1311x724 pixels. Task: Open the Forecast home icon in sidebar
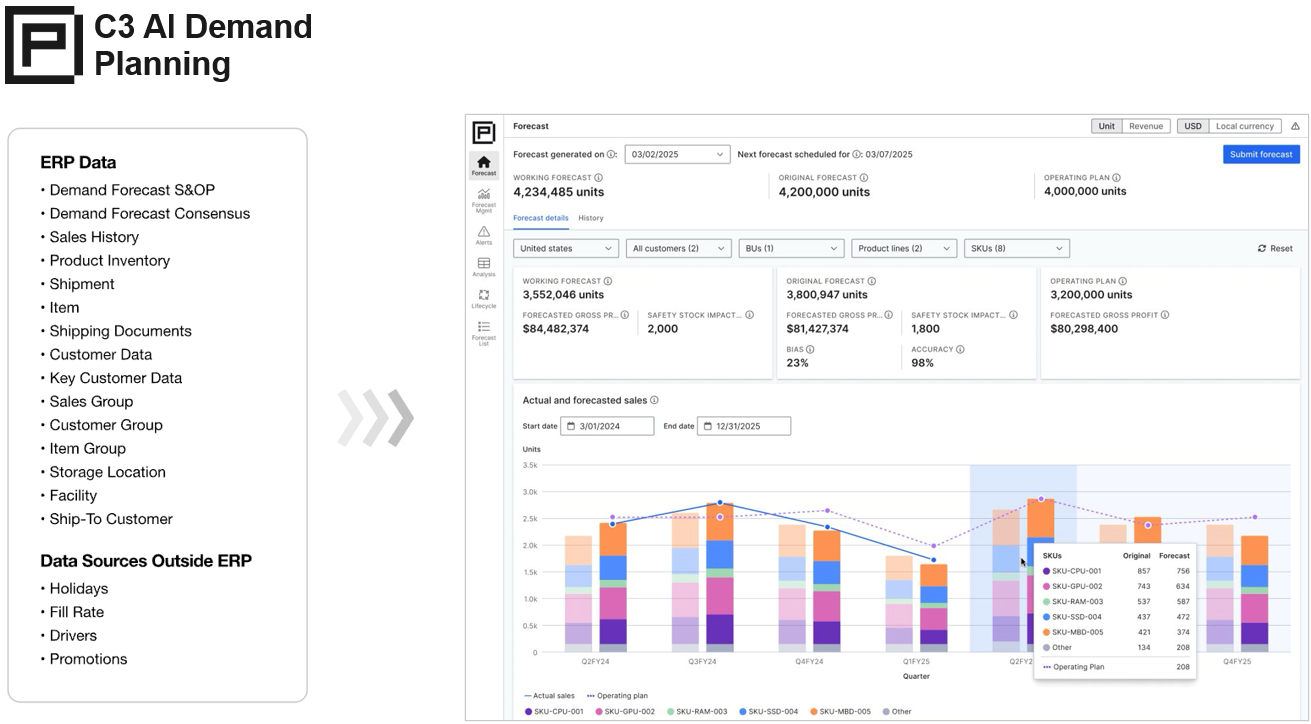click(484, 165)
